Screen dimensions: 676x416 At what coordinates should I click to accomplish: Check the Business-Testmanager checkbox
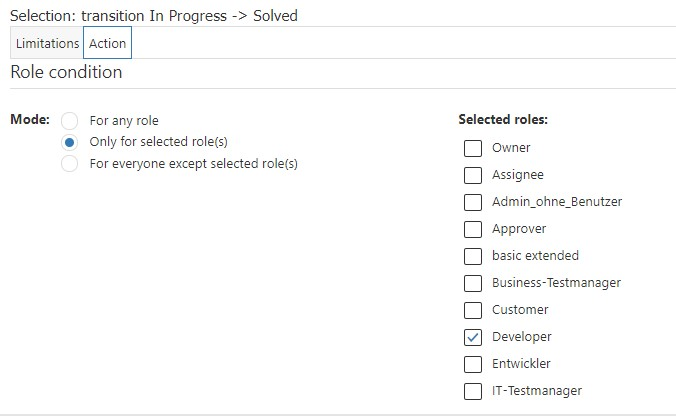pyautogui.click(x=473, y=283)
